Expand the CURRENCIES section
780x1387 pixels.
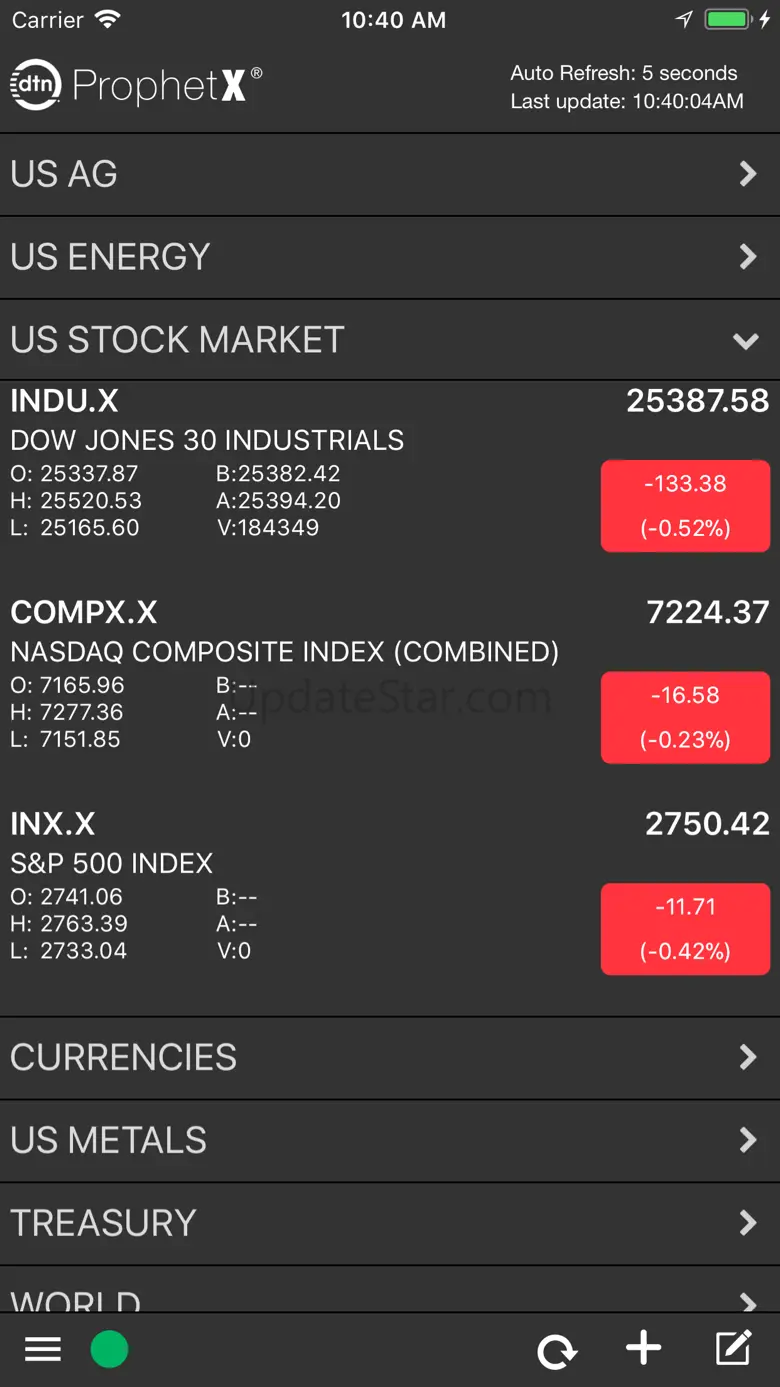pyautogui.click(x=390, y=1057)
